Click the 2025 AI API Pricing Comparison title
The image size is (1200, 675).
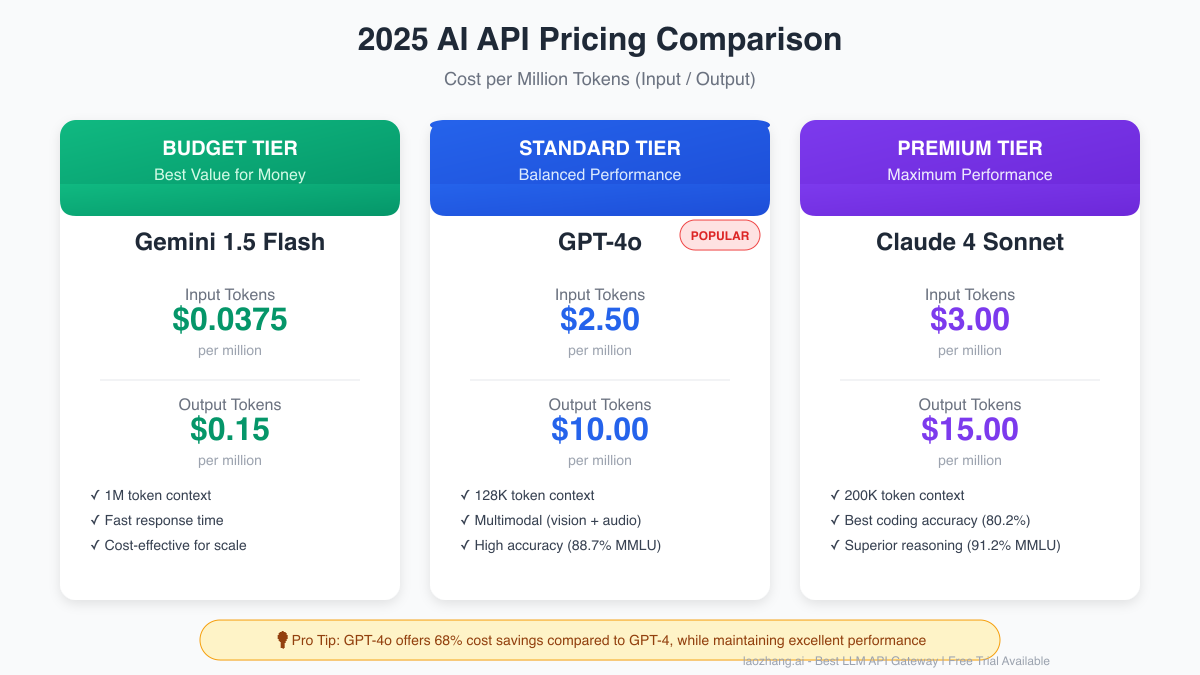[x=600, y=40]
